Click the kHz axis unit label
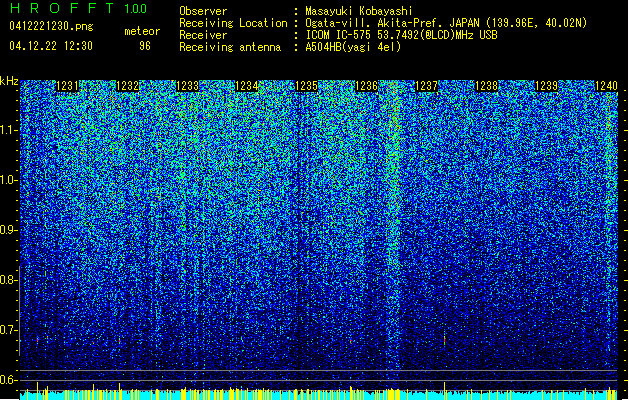The image size is (629, 400). (x=9, y=81)
